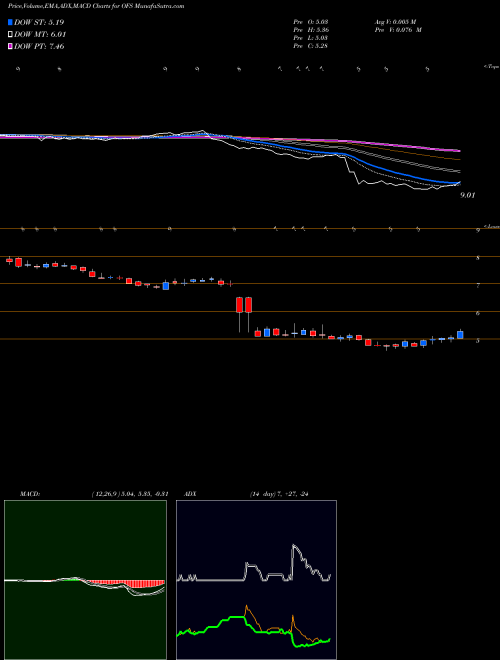This screenshot has height=660, width=500.
Task: Select the 'DOW MT: 6.01' legend text
Action: 40,35
